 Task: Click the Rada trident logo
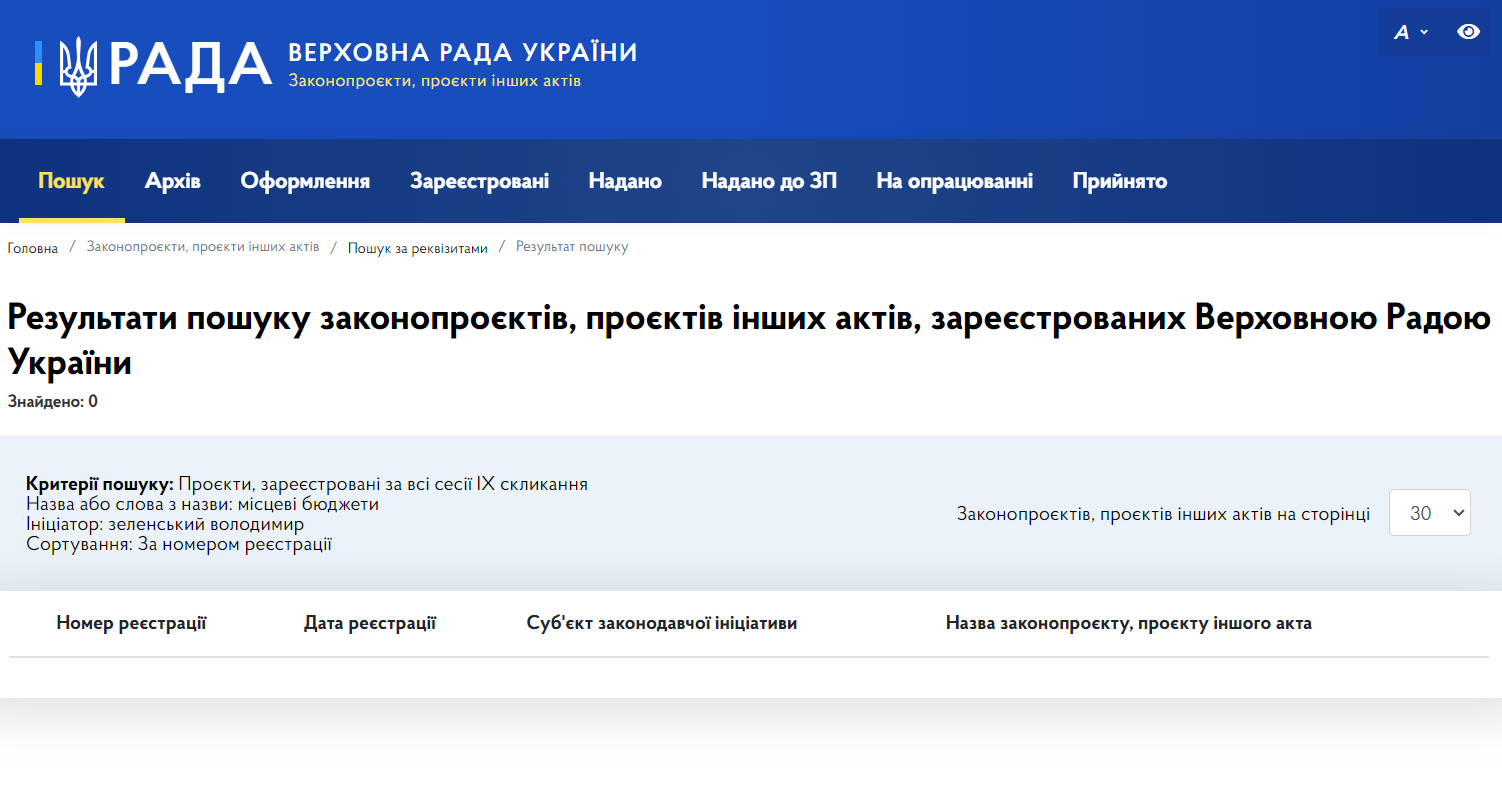pyautogui.click(x=78, y=66)
